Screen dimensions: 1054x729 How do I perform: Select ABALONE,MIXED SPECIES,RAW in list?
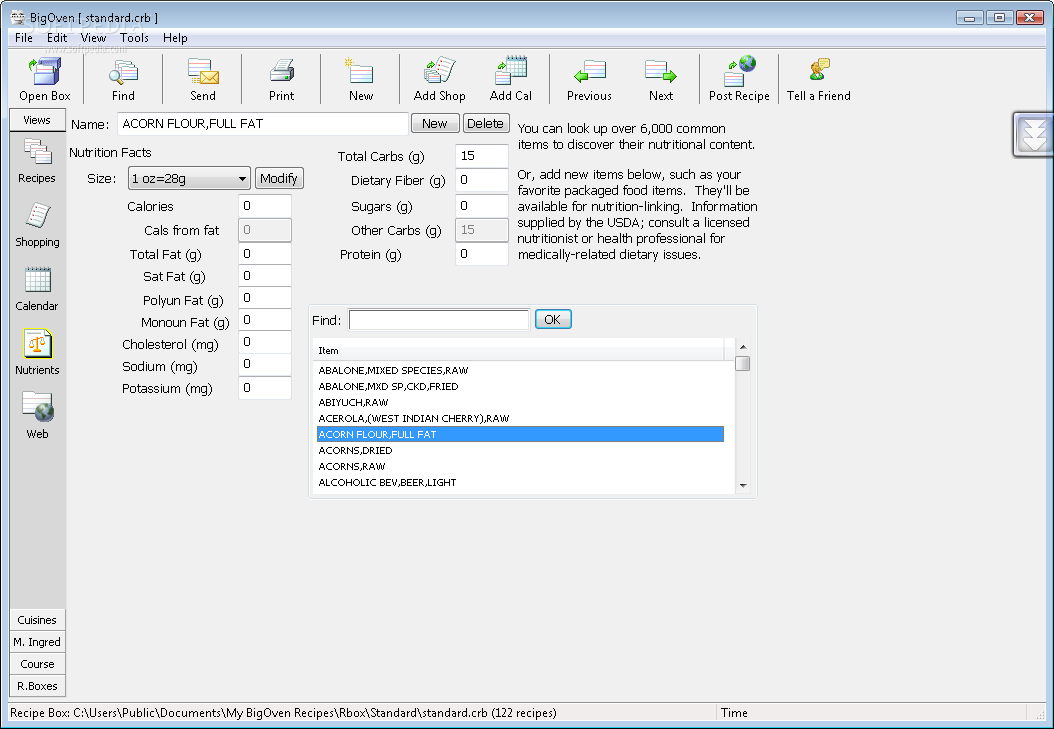(520, 370)
